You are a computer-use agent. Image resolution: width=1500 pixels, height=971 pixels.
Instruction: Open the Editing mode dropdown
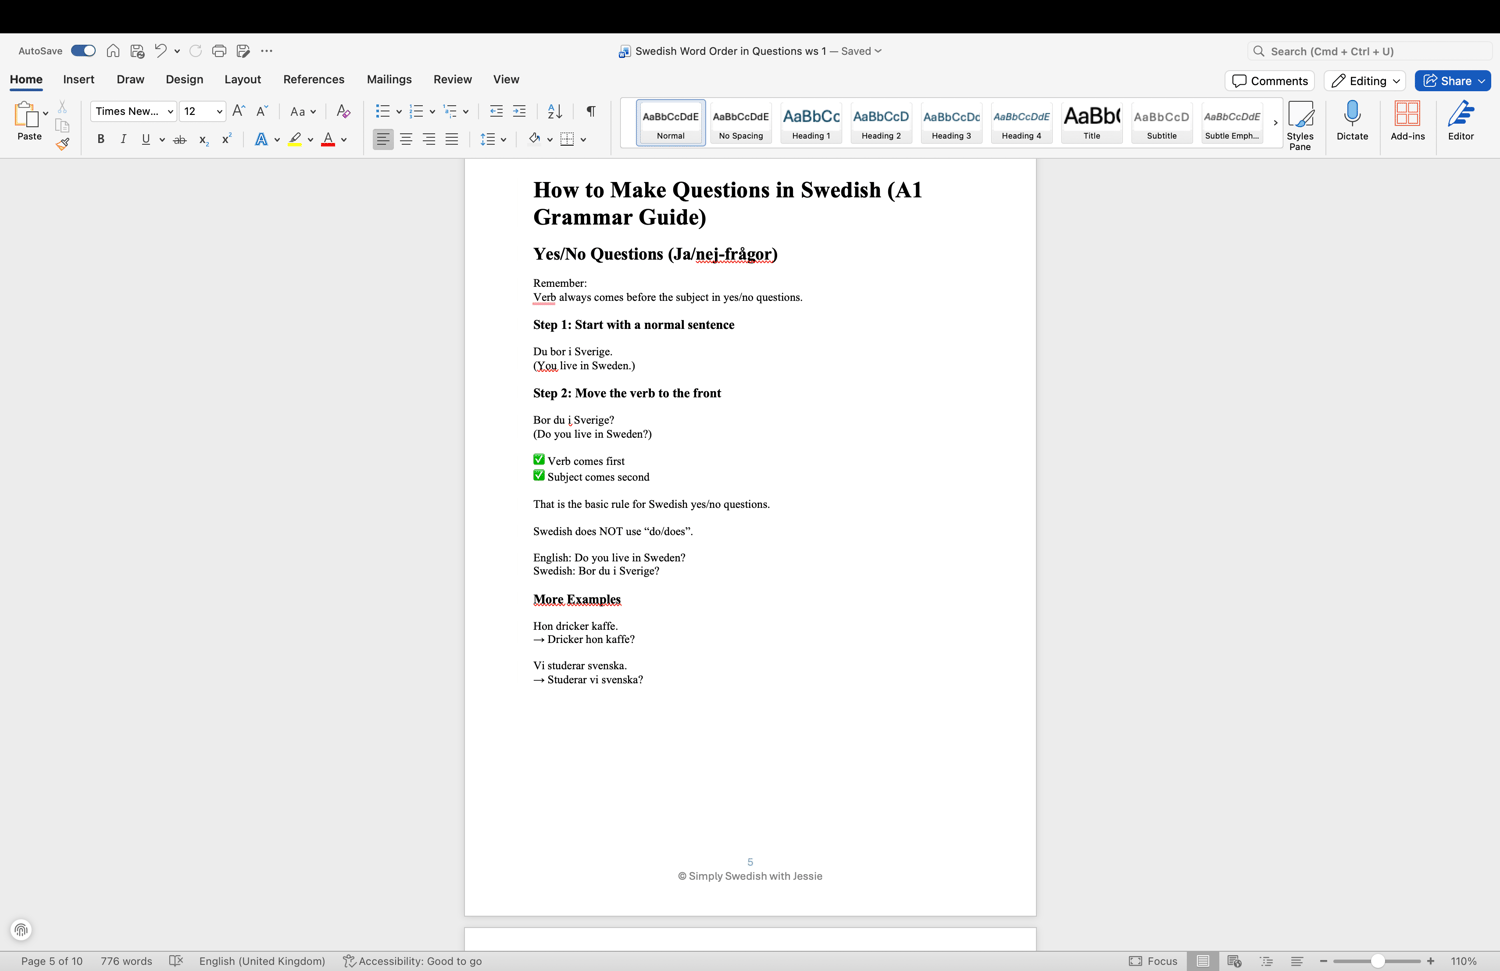click(x=1365, y=81)
